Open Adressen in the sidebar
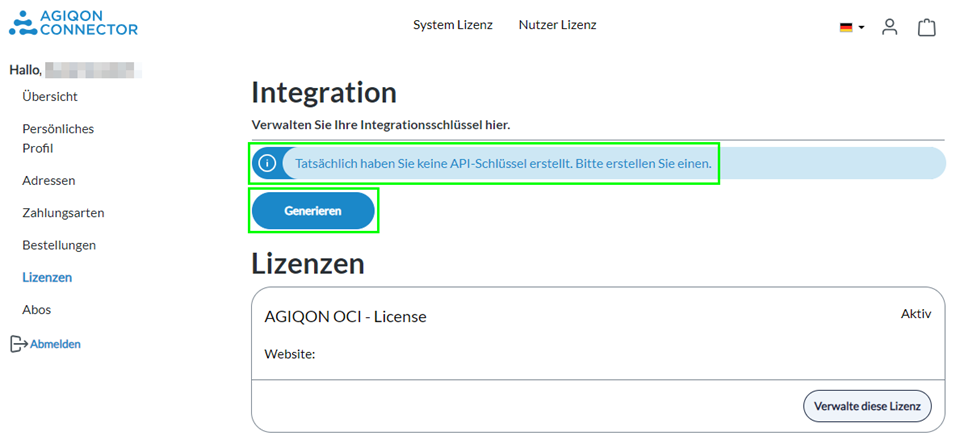This screenshot has width=960, height=444. click(x=49, y=181)
